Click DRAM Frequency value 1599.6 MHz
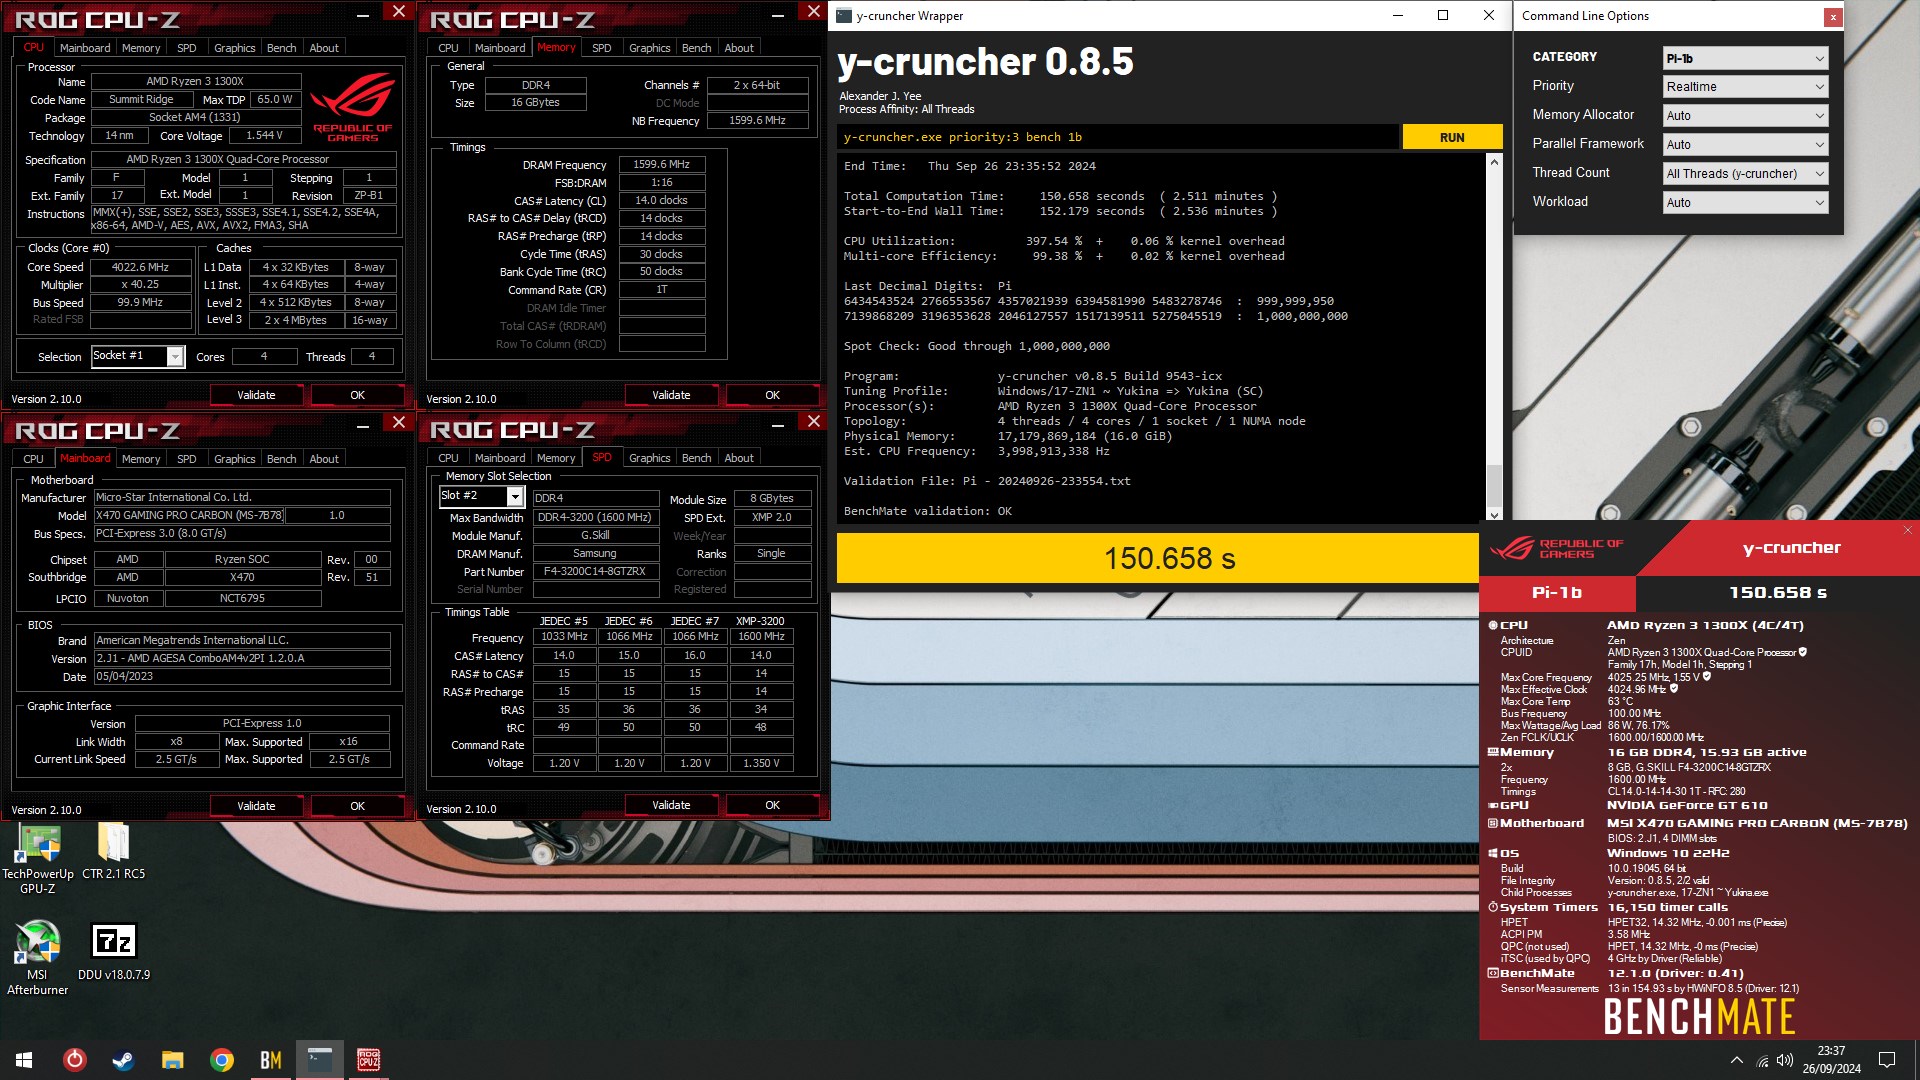The height and width of the screenshot is (1080, 1920). click(x=662, y=165)
